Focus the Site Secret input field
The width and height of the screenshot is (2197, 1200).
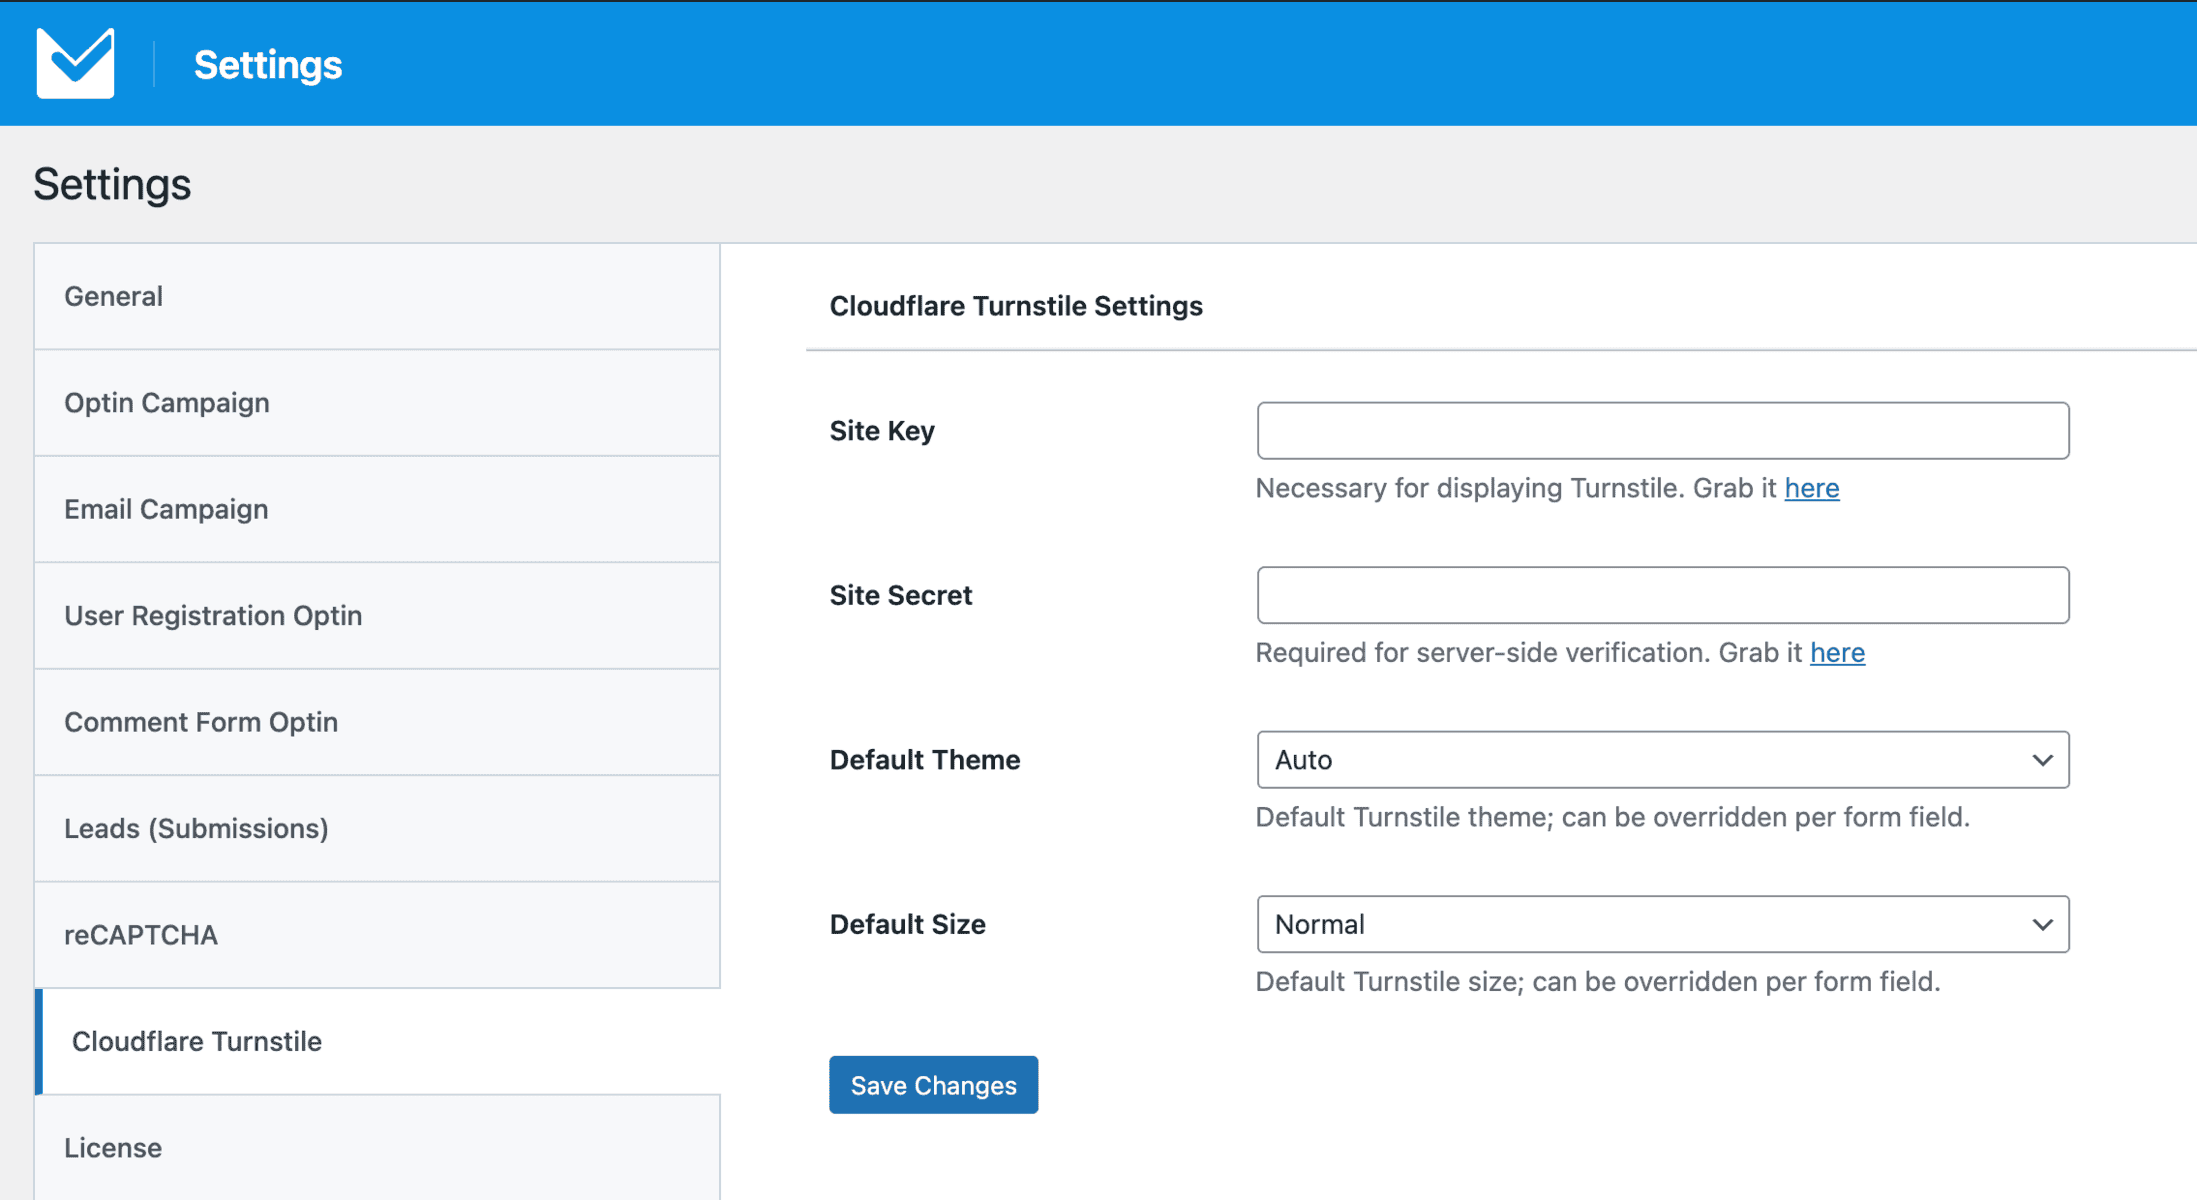1663,595
